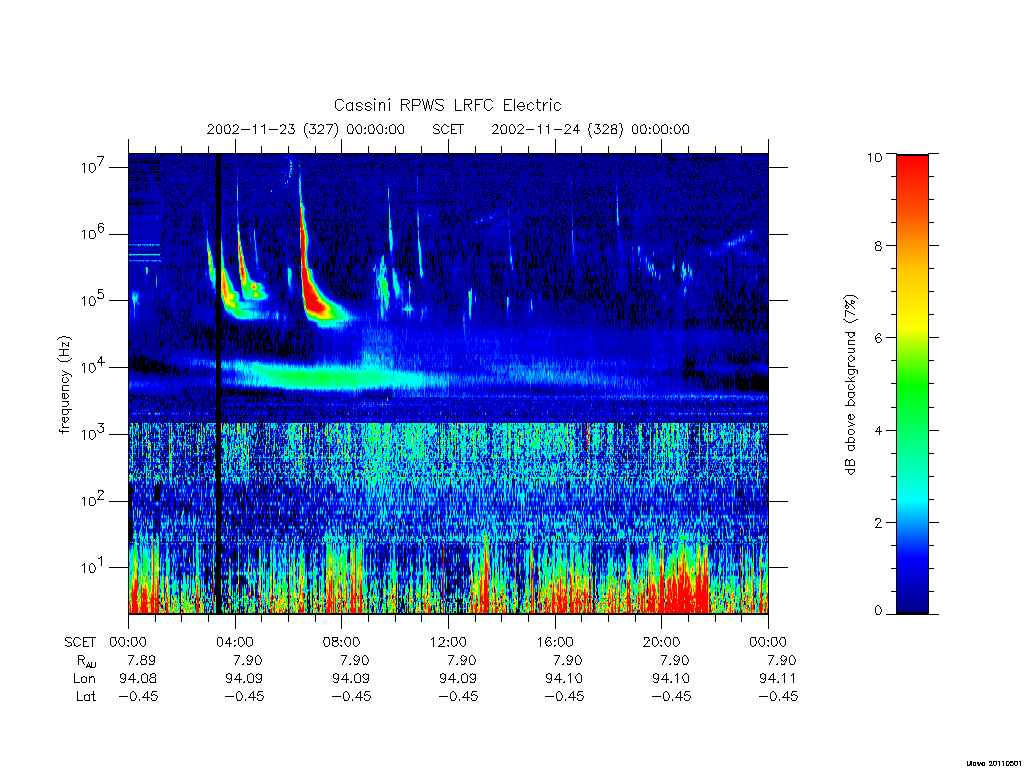Click the '00:00' time label above 7.89
Image resolution: width=1024 pixels, height=768 pixels.
pyautogui.click(x=128, y=642)
